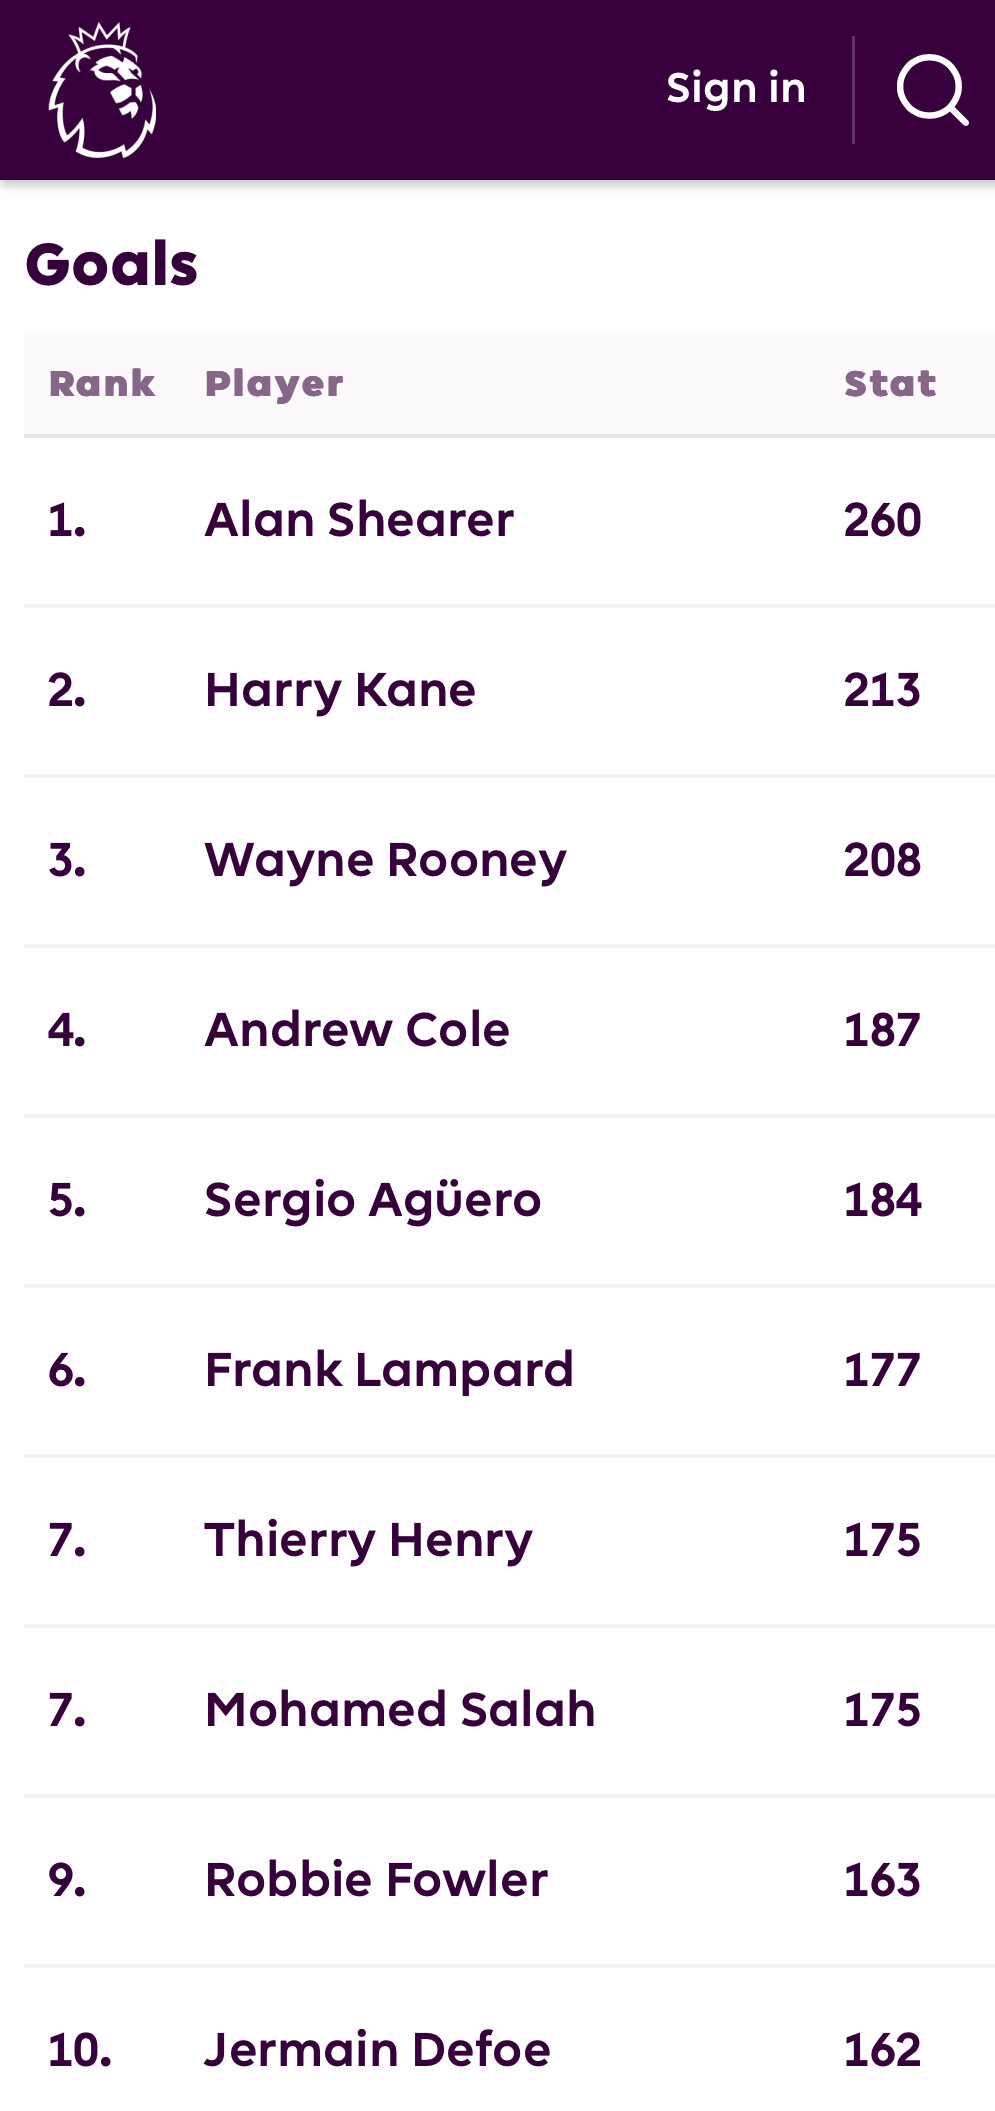Click the Sign in link
This screenshot has height=2111, width=995.
point(736,88)
